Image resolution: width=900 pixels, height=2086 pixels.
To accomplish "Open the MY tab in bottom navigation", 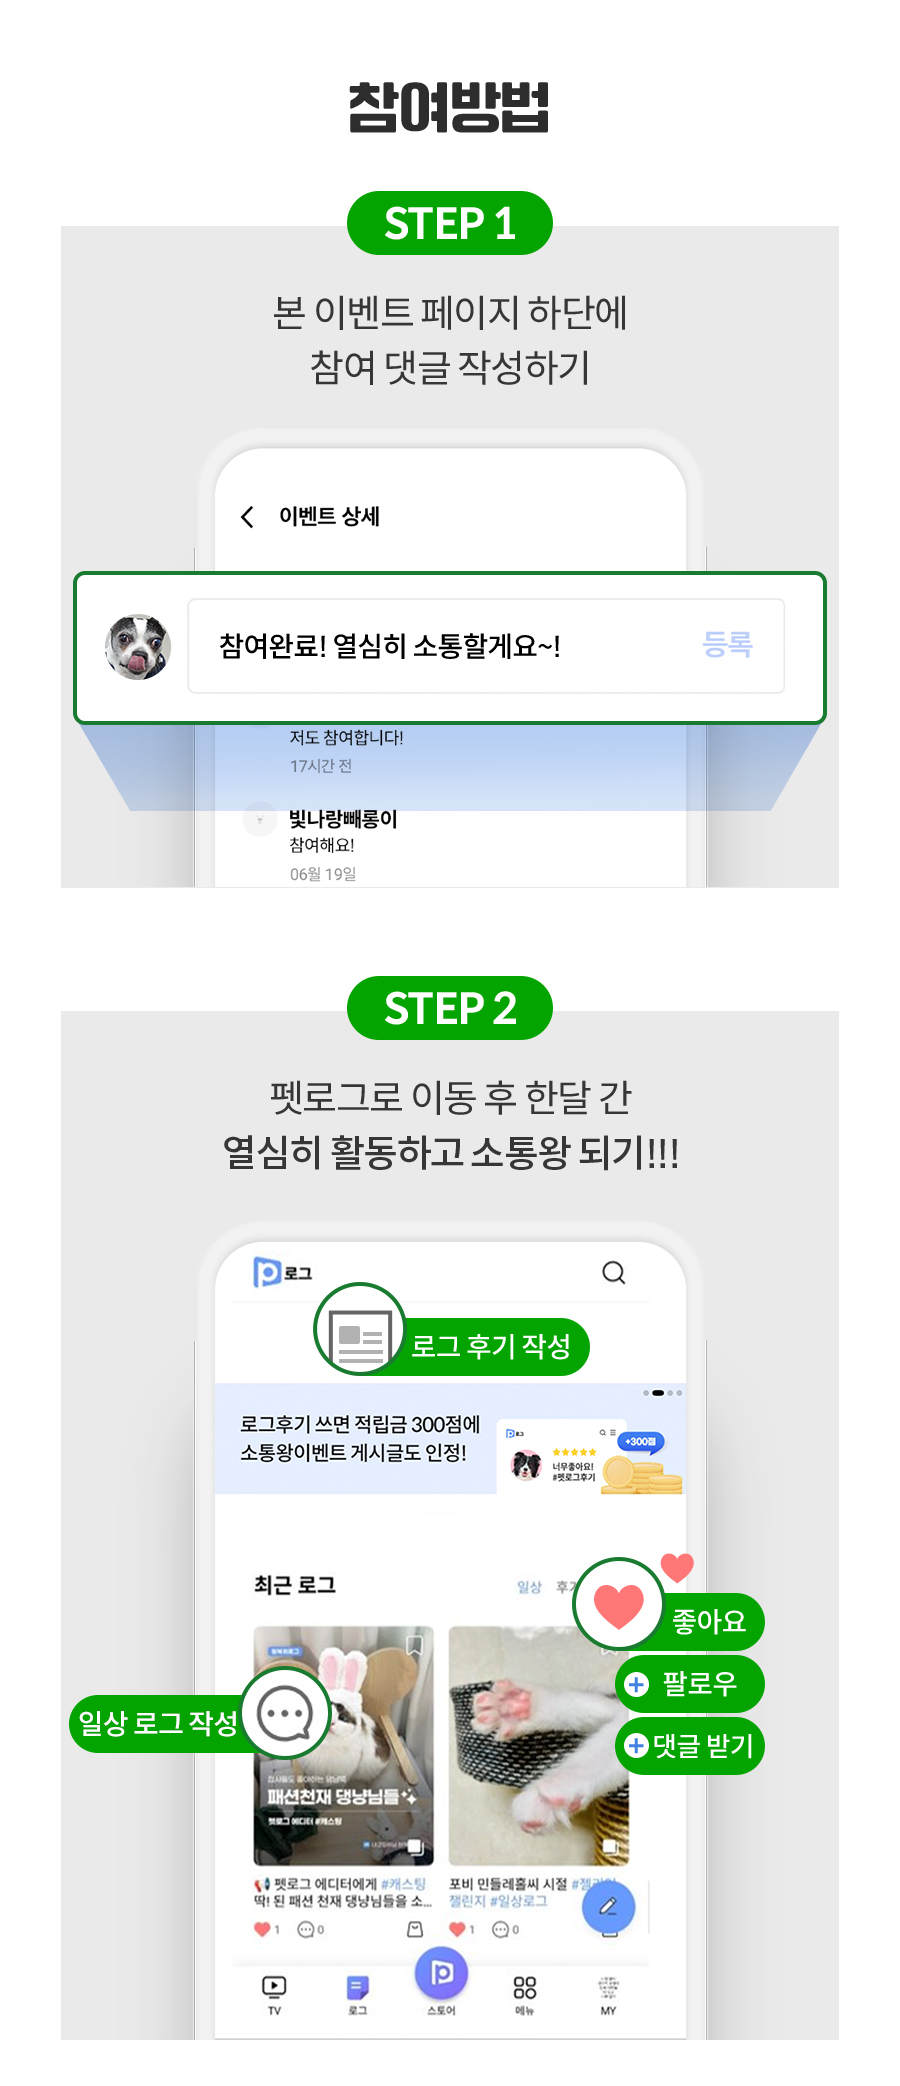I will pos(608,1994).
